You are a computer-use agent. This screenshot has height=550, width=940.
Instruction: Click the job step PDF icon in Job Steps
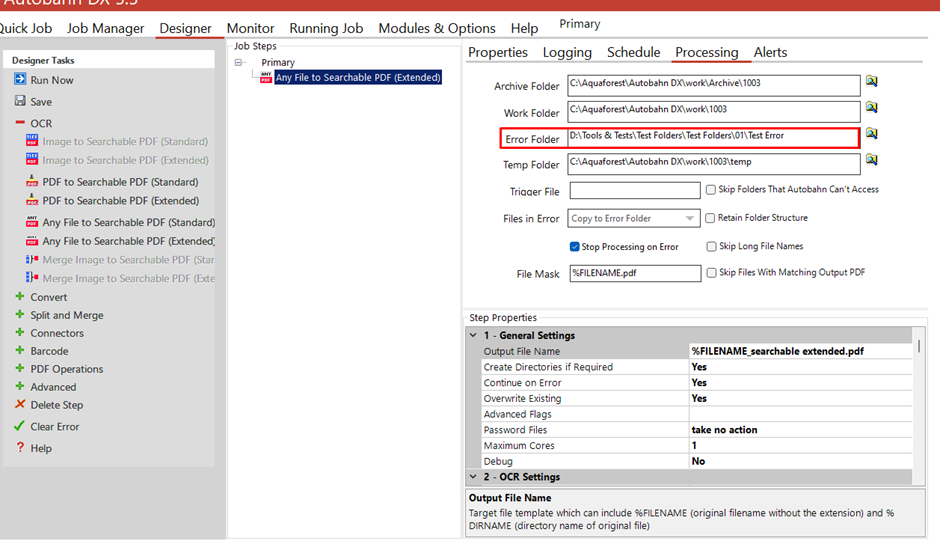(266, 77)
